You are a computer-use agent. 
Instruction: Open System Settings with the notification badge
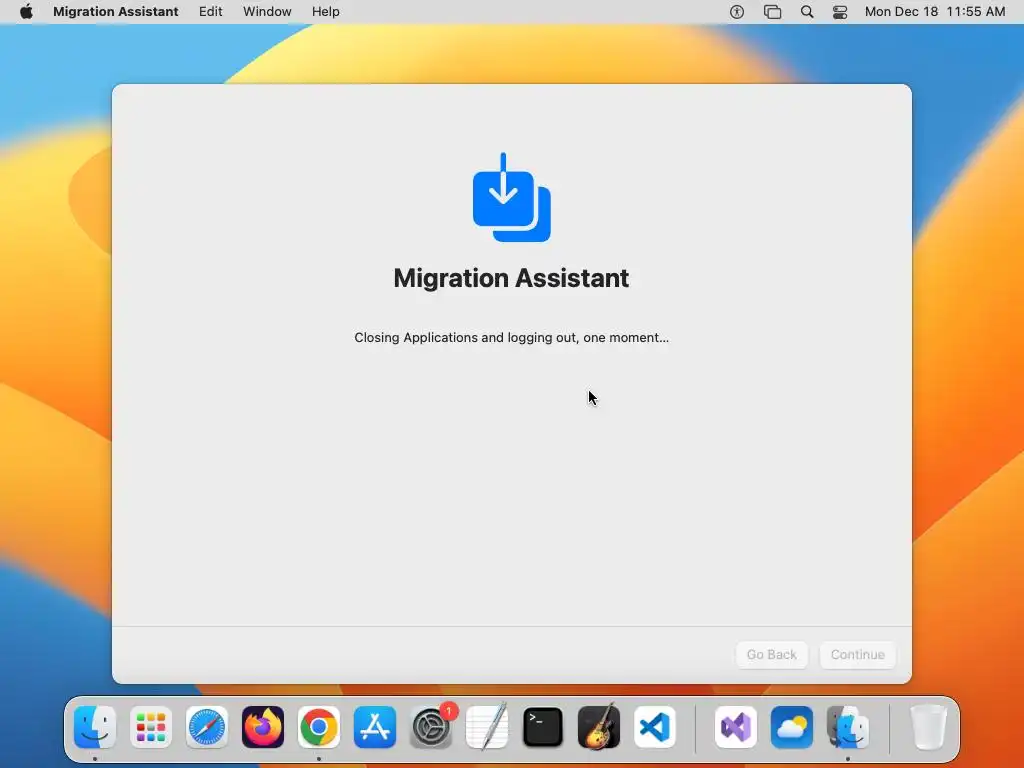tap(431, 727)
